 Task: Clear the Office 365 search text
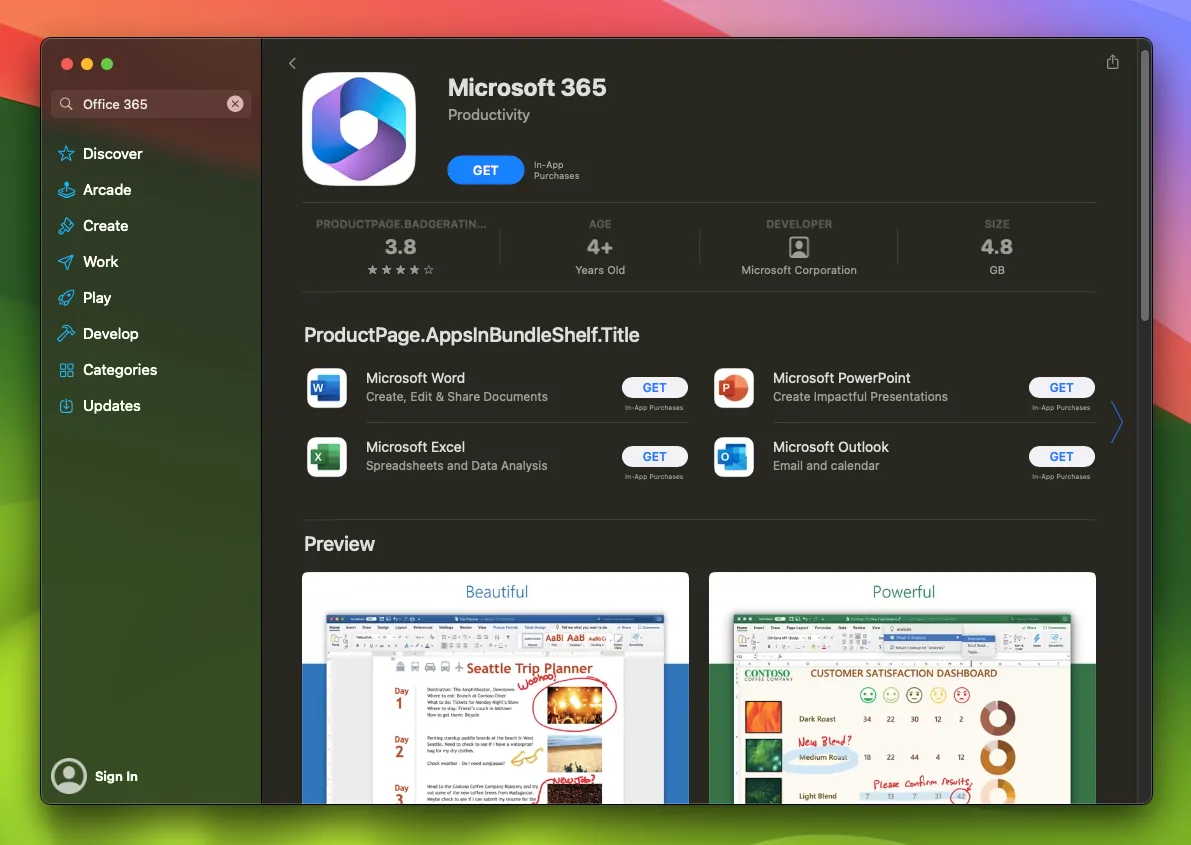(x=235, y=103)
